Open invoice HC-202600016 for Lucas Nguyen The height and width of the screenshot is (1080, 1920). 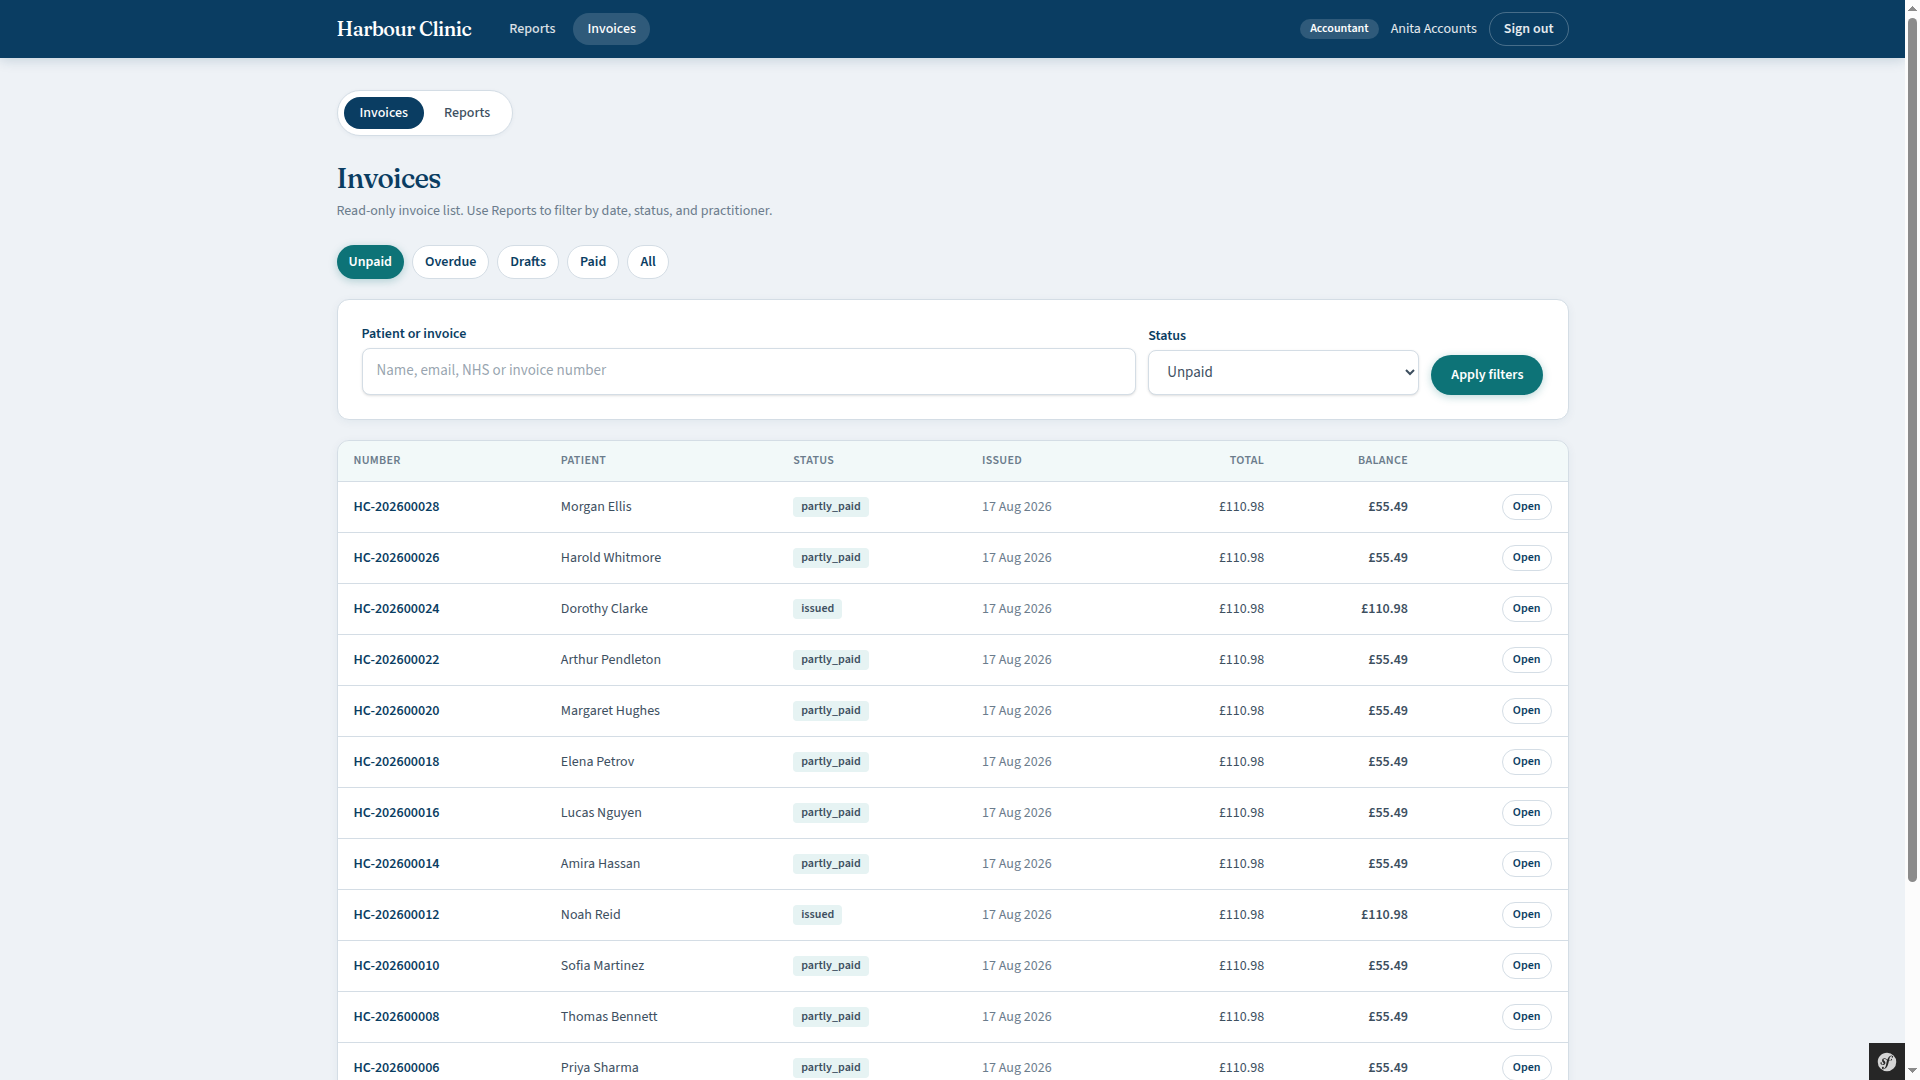click(1526, 813)
